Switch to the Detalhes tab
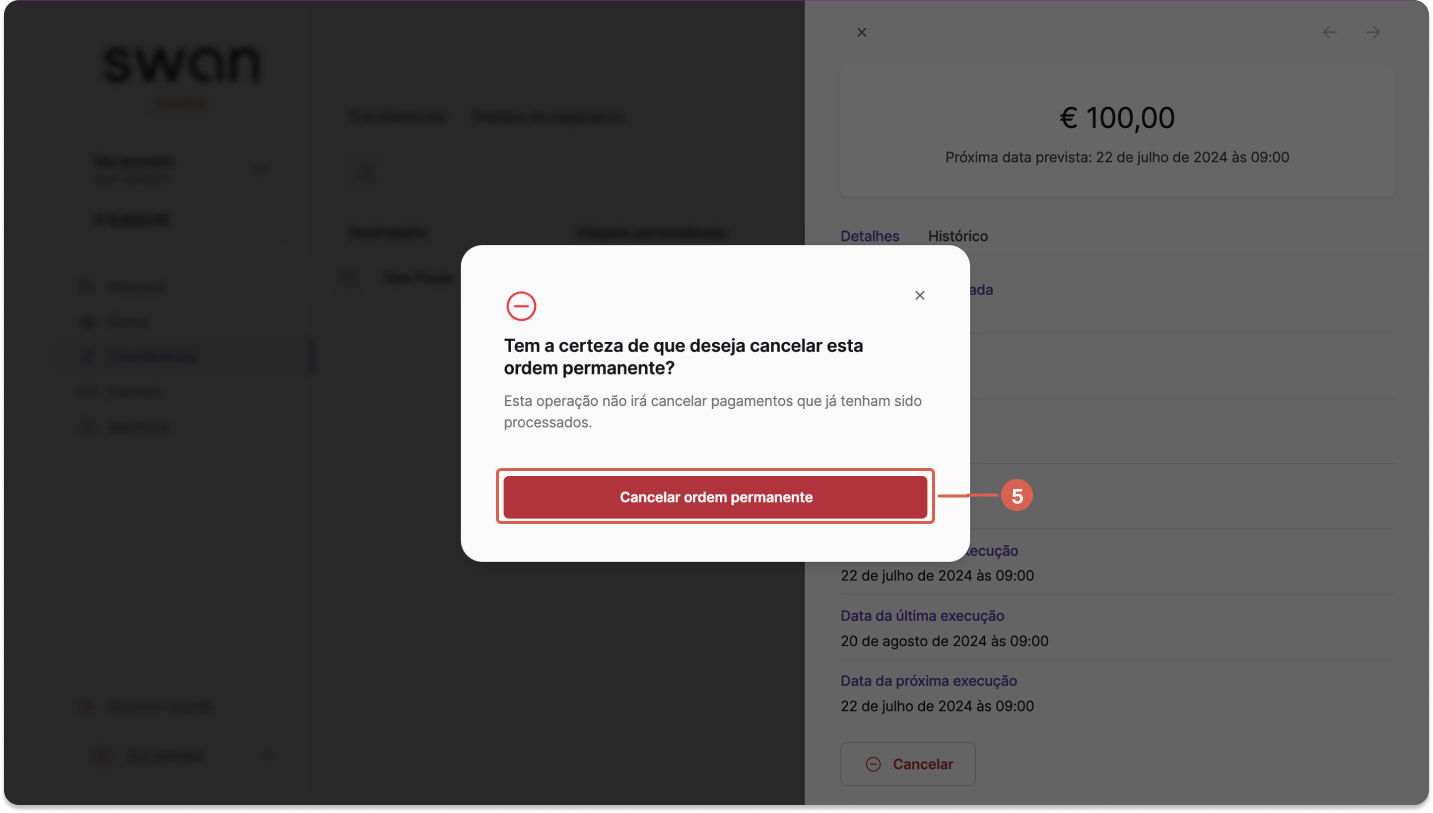 pos(870,236)
